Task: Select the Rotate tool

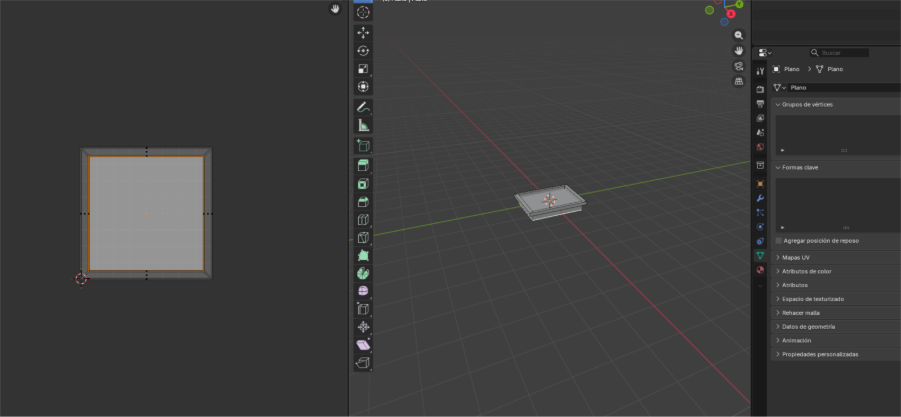Action: pos(363,51)
